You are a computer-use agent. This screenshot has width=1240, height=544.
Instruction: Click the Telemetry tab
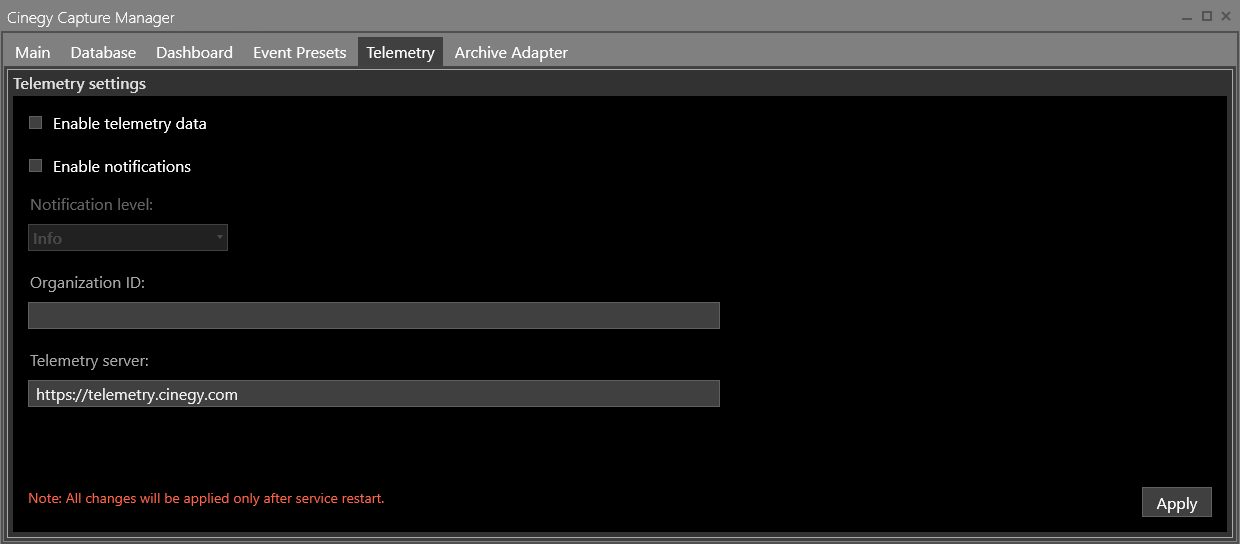pyautogui.click(x=400, y=53)
